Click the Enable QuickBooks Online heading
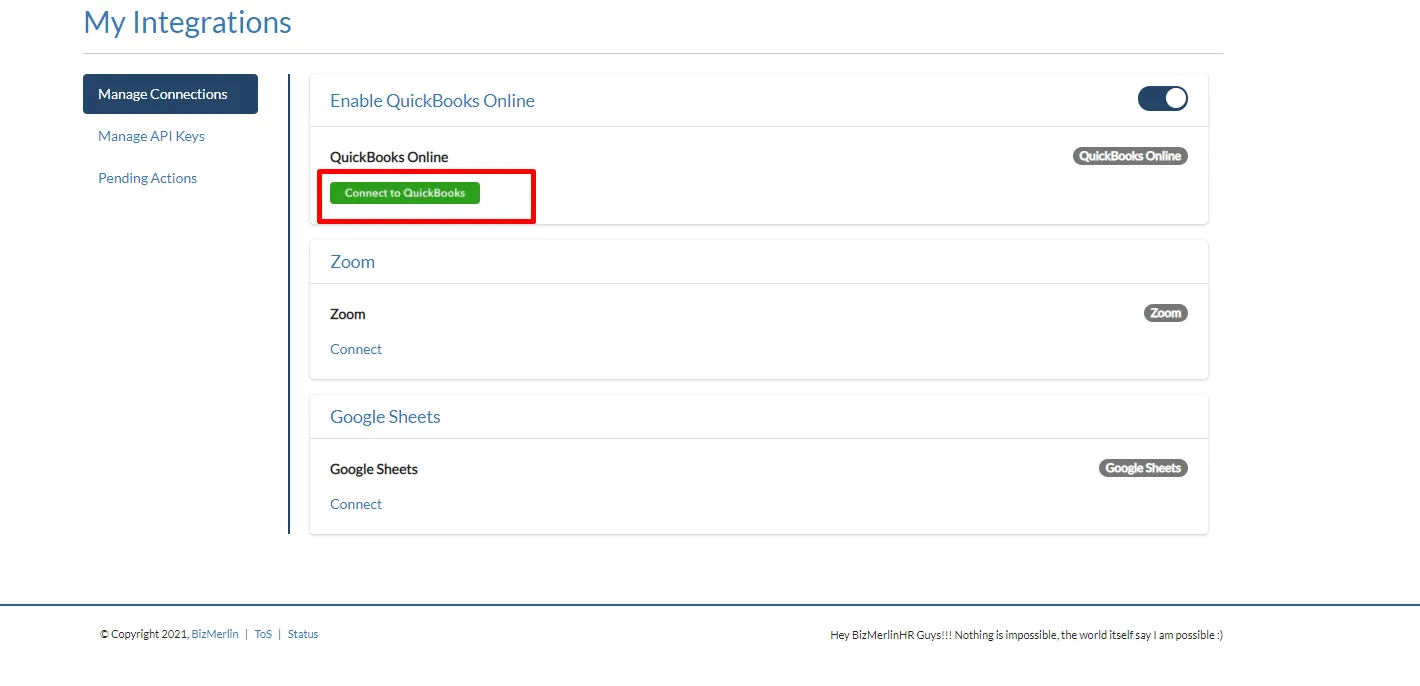 click(432, 101)
